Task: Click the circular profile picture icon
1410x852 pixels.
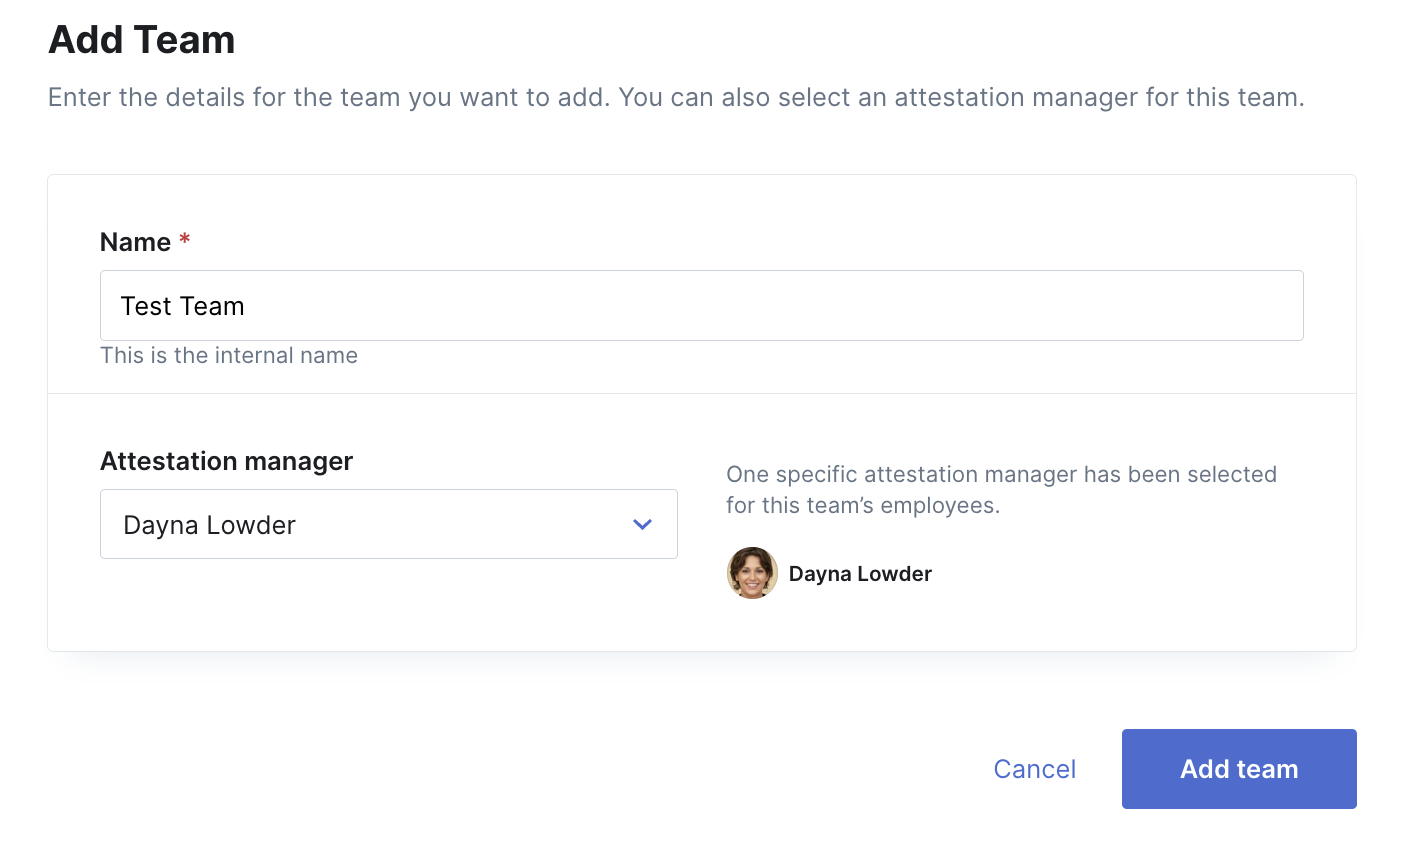Action: point(751,573)
